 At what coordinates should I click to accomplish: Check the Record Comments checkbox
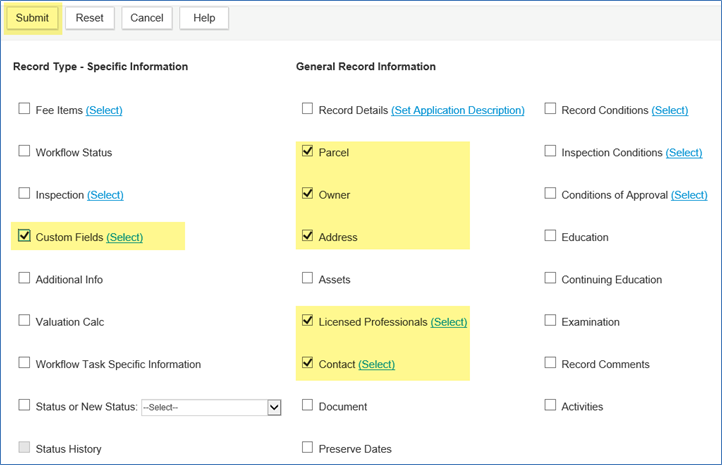[x=550, y=363]
